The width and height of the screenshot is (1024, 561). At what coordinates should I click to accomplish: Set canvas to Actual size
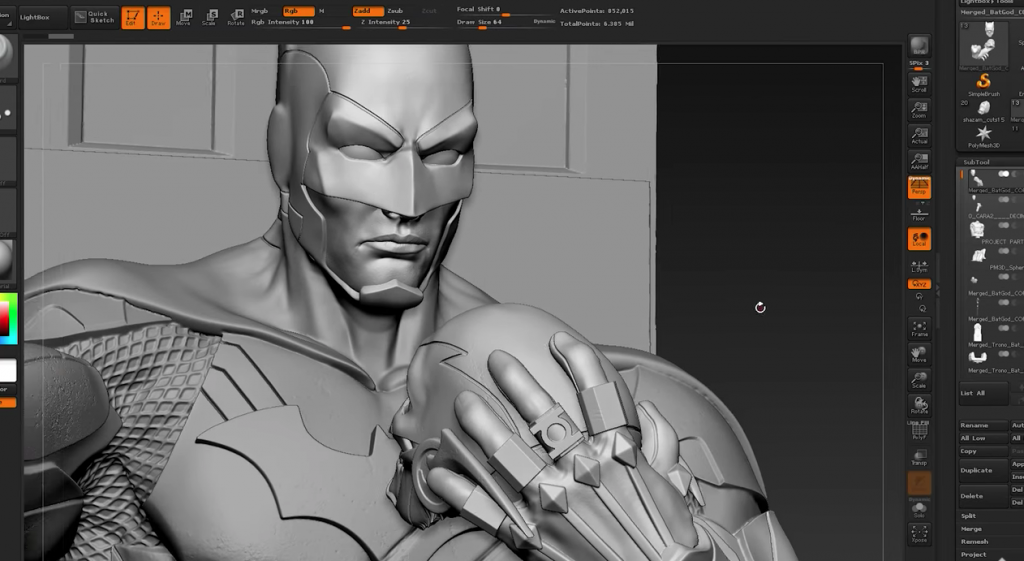coord(920,136)
